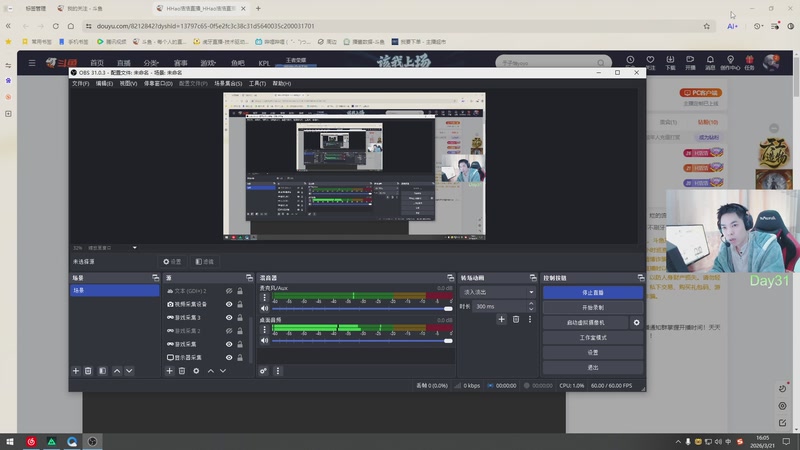Open Douyu 游戏 dropdown in navbar
This screenshot has height=450, width=800.
coord(208,63)
